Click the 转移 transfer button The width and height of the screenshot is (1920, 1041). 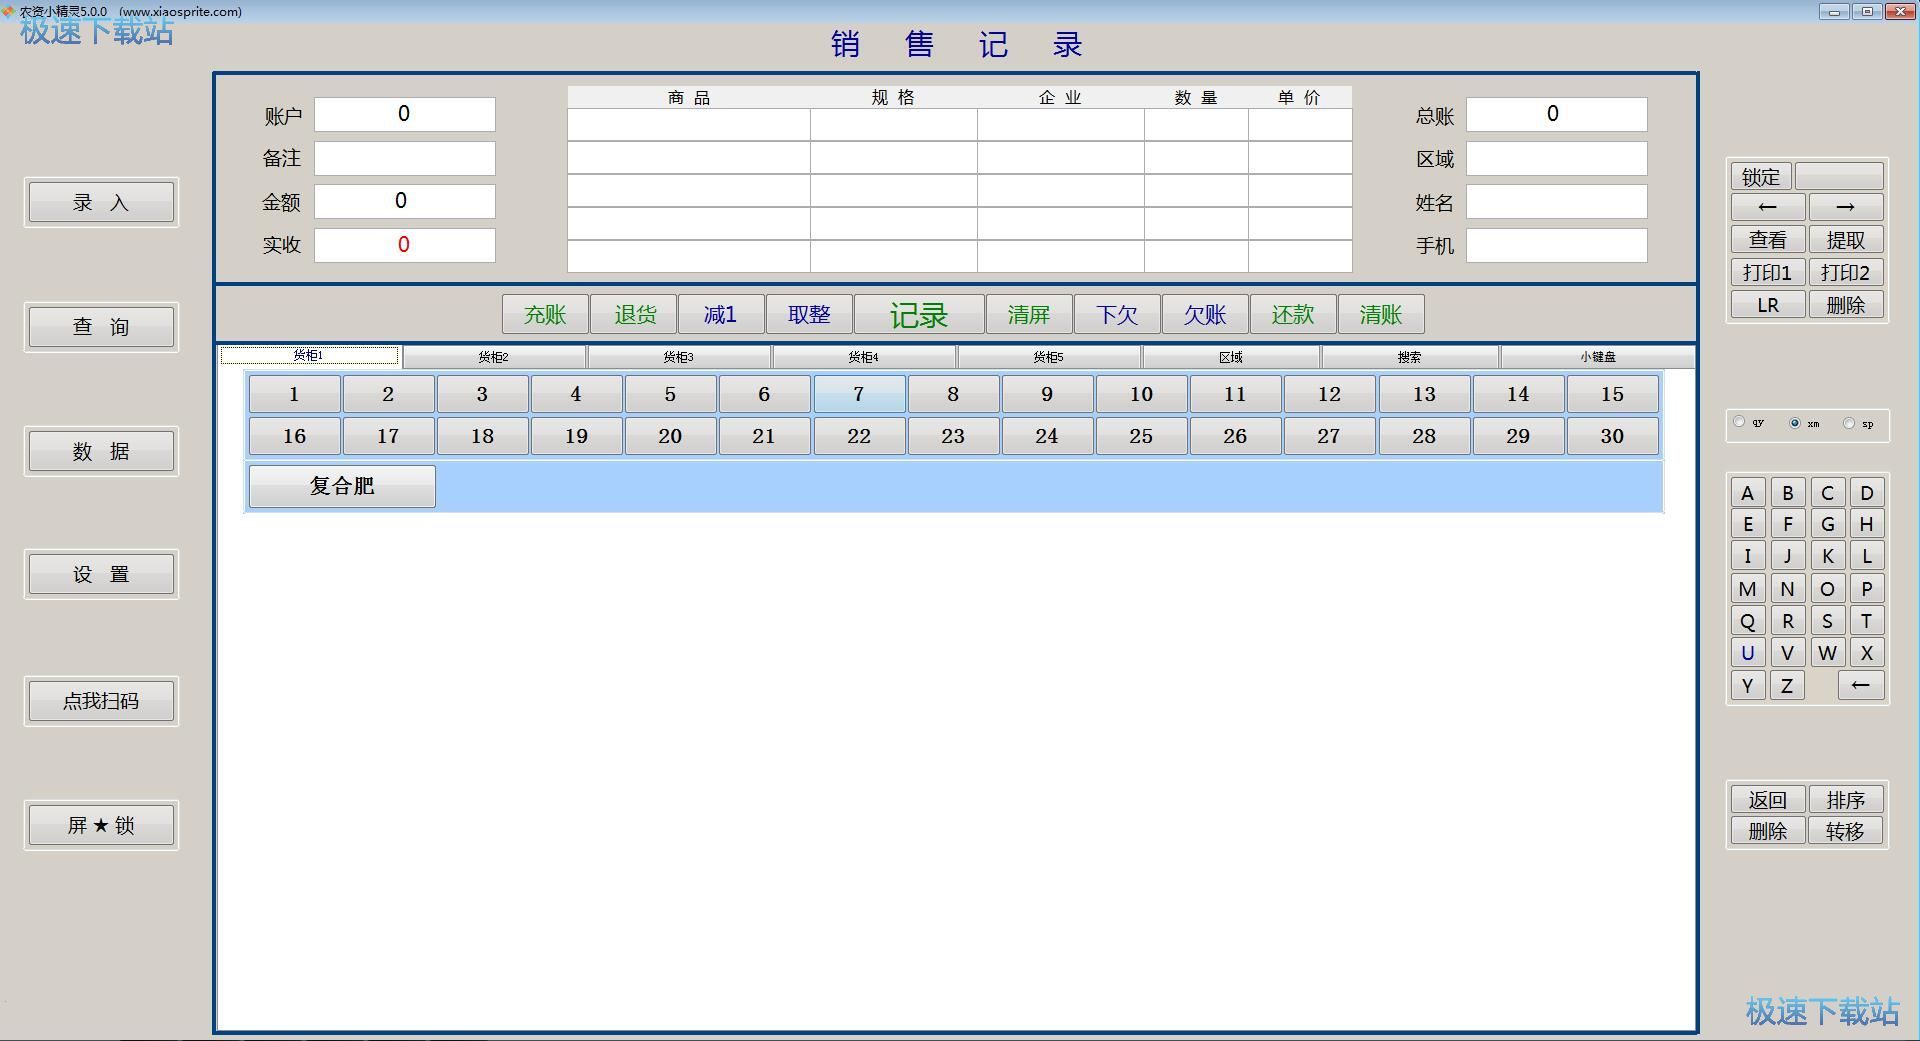coord(1846,831)
